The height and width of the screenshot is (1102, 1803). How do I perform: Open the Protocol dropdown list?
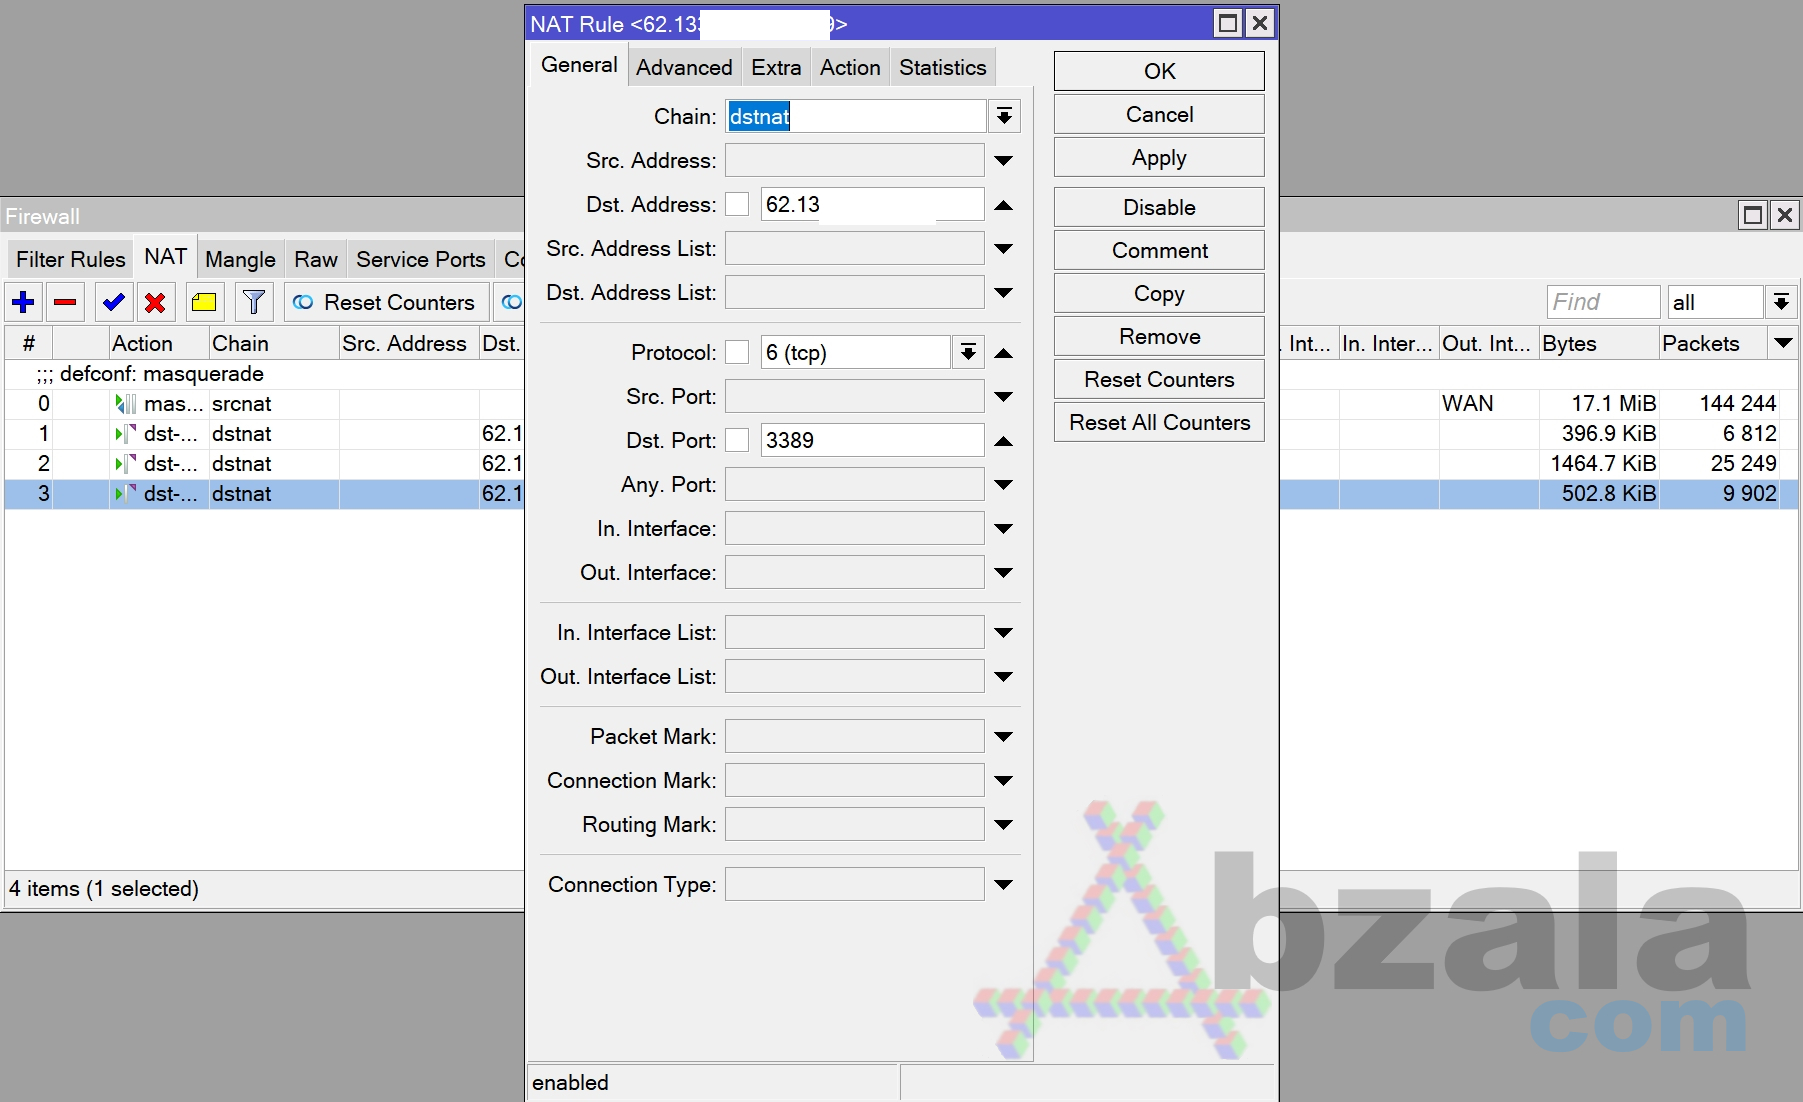click(x=968, y=353)
